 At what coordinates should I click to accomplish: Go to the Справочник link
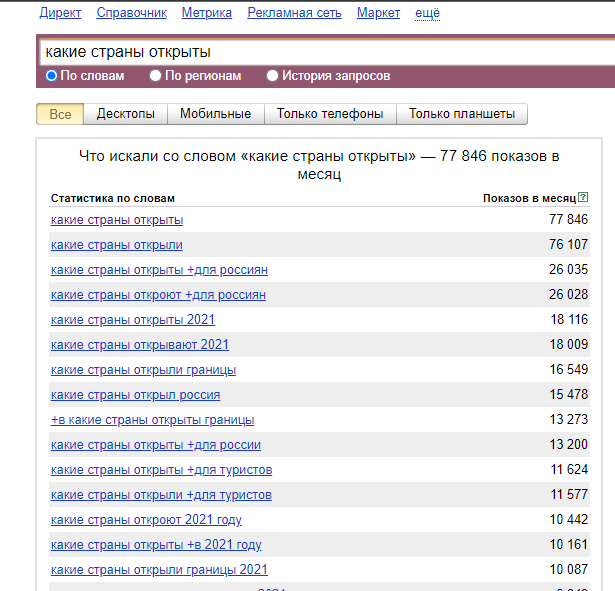point(131,13)
